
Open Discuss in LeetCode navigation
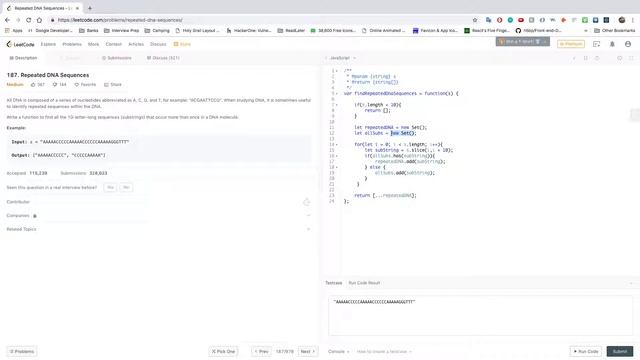[158, 44]
